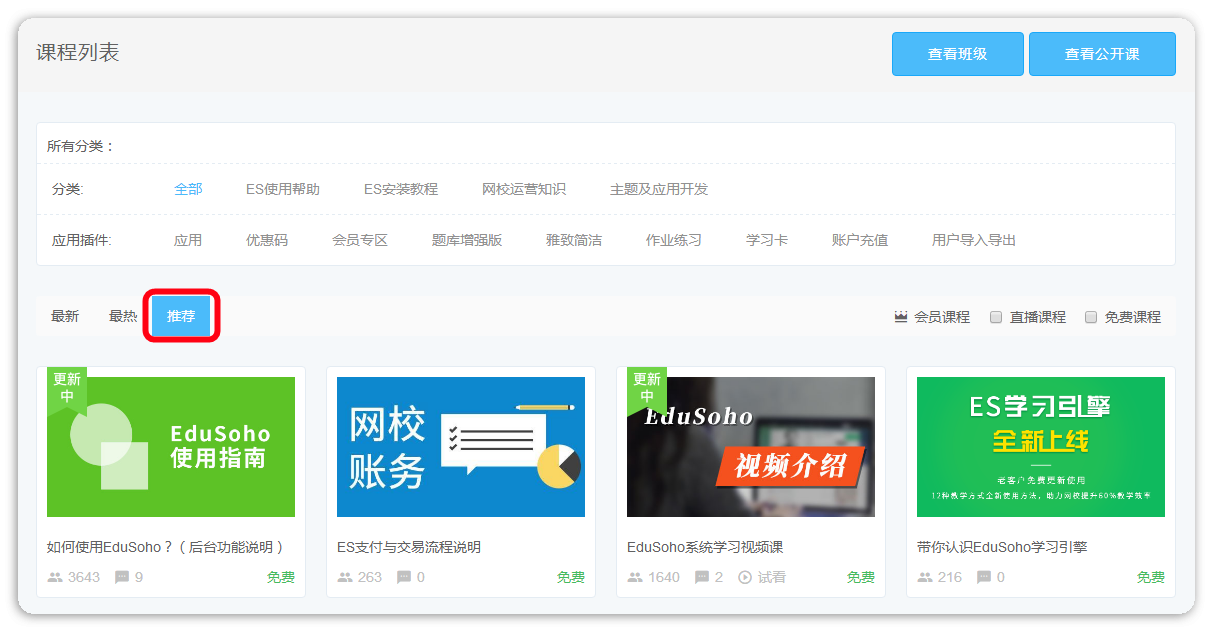The height and width of the screenshot is (632, 1213).
Task: Select the 推荐 sorting tab
Action: pos(181,316)
